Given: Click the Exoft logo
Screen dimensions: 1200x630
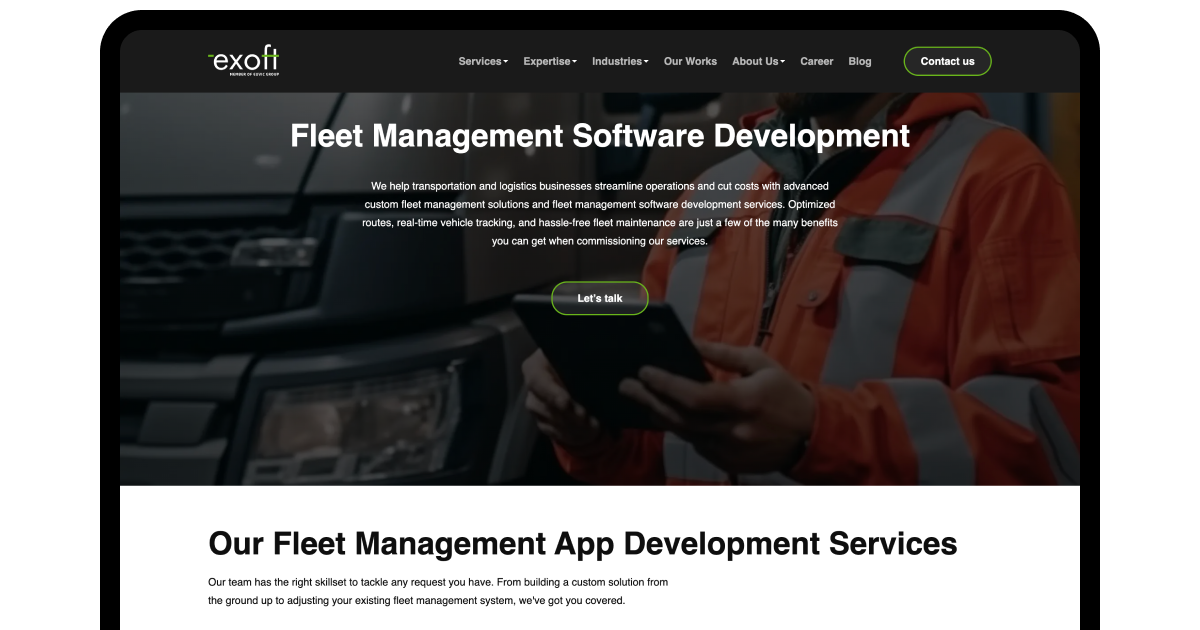Looking at the screenshot, I should point(244,61).
